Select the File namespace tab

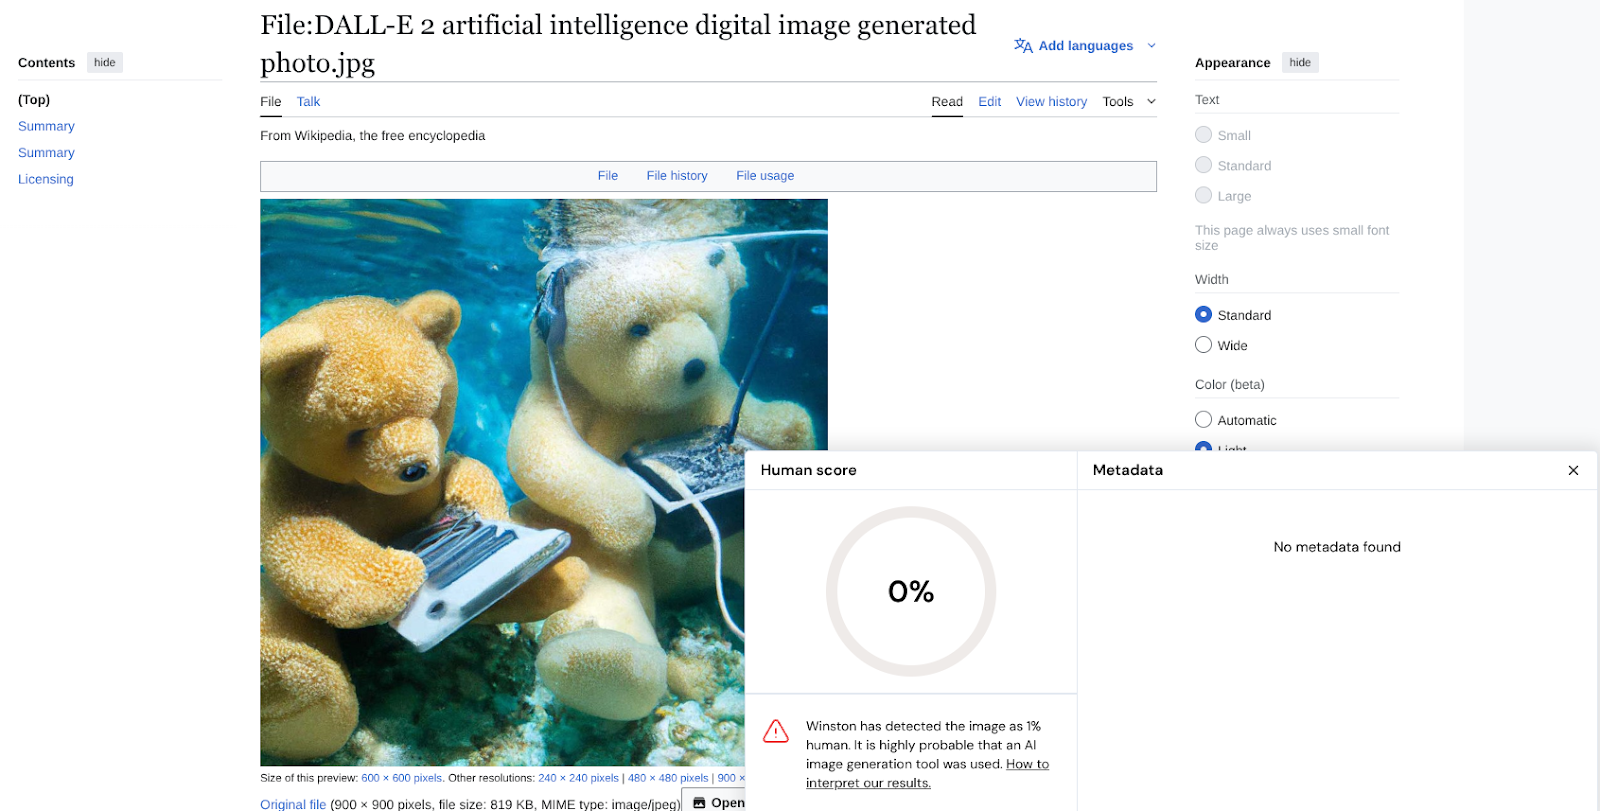[x=271, y=102]
